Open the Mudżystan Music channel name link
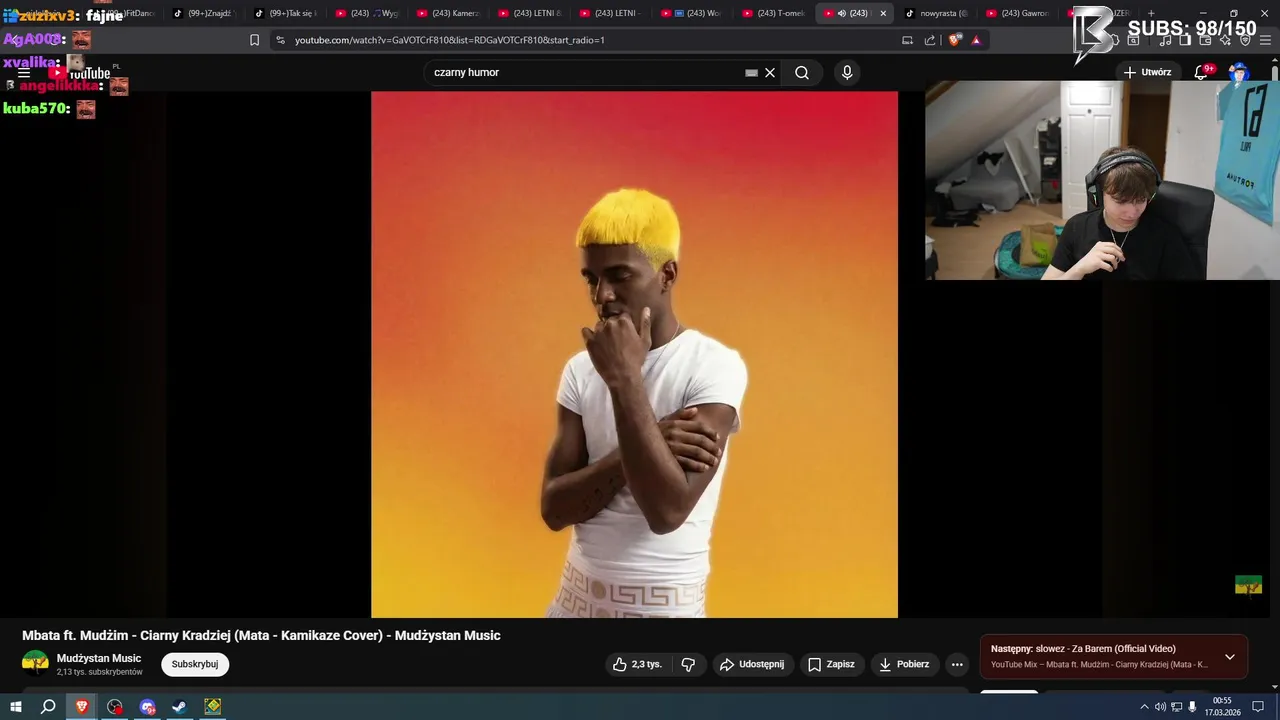Screen dimensions: 1280x720 click(x=99, y=658)
